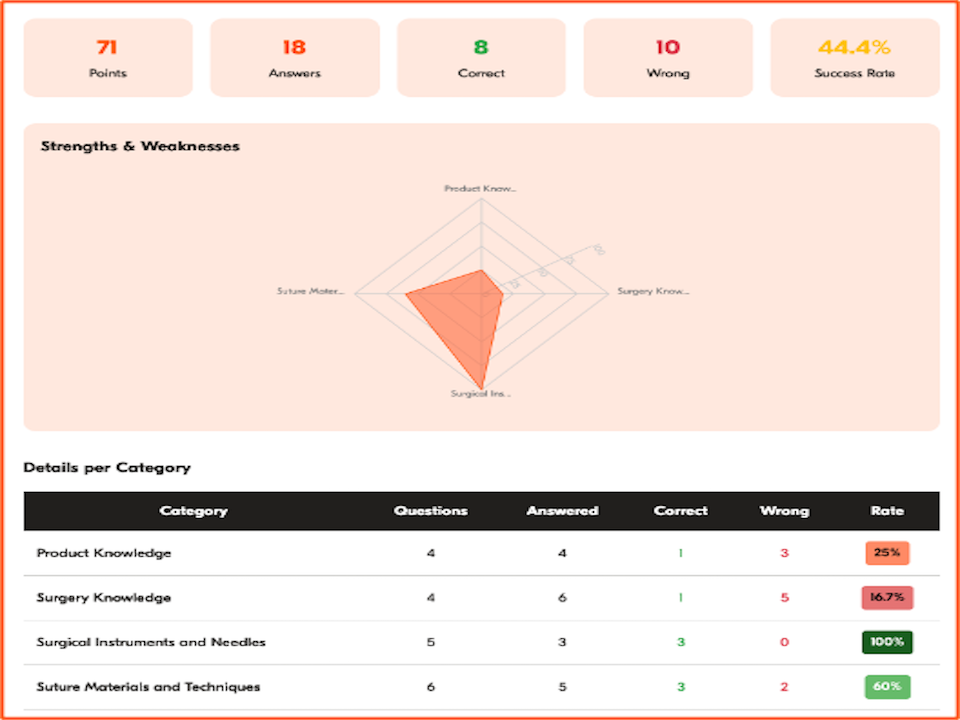Click Surgical Instruments row's Questions value 5

[431, 642]
